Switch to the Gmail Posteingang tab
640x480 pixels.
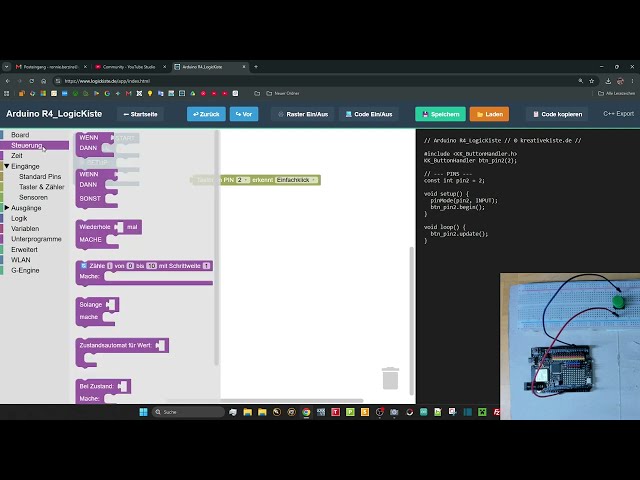[x=50, y=67]
